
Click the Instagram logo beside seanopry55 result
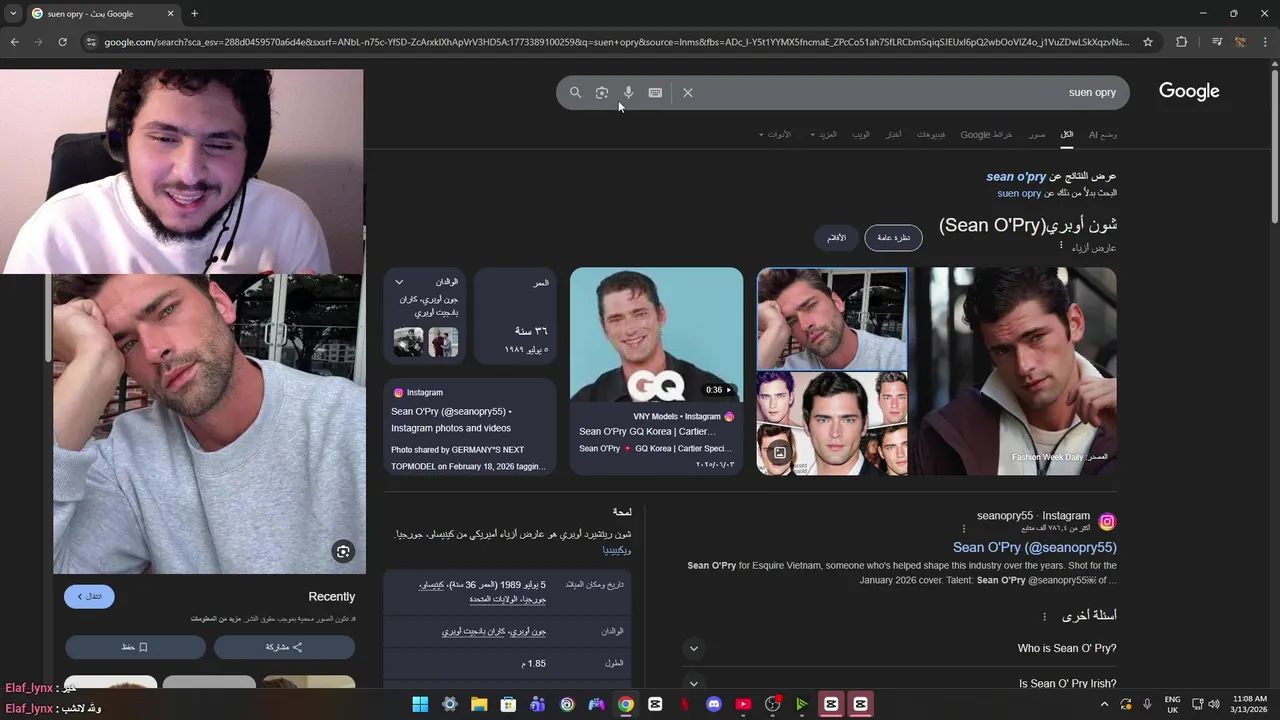(x=1107, y=522)
